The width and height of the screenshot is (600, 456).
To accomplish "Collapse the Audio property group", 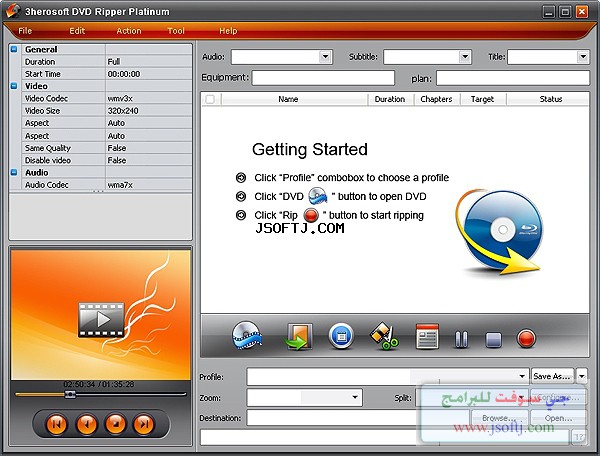I will 14,173.
